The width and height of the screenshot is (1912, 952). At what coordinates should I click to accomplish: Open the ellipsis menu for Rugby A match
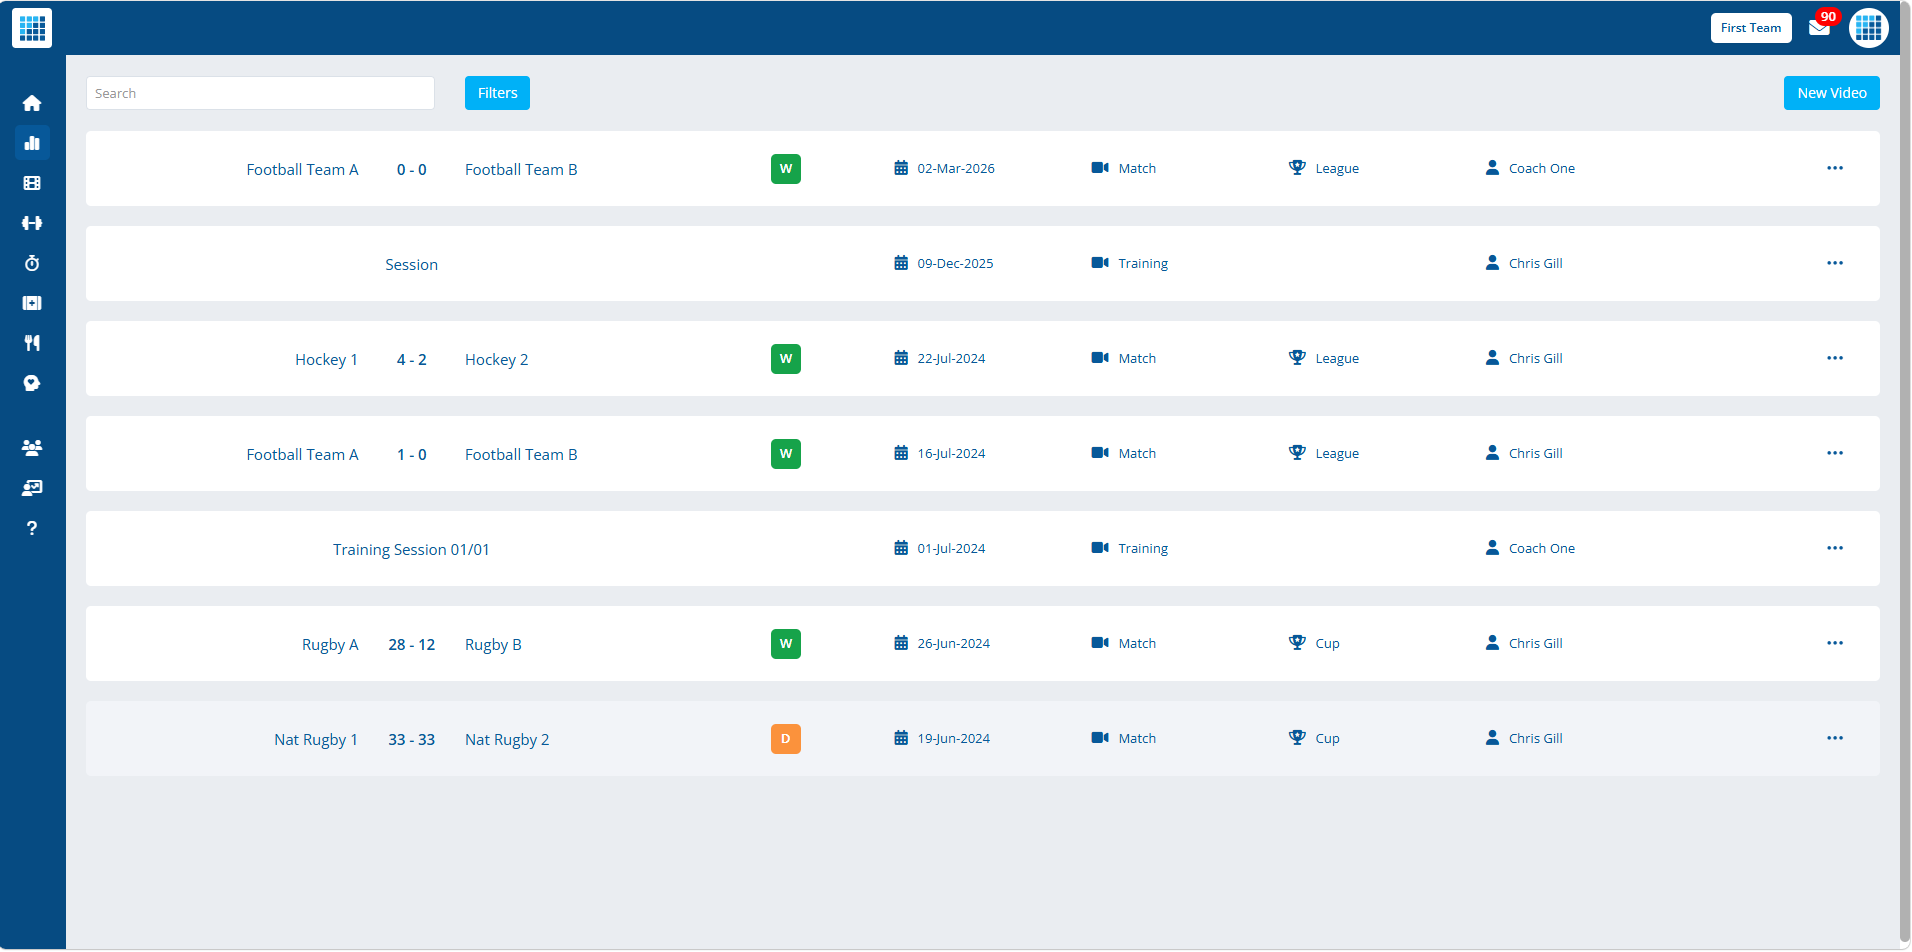[1835, 643]
